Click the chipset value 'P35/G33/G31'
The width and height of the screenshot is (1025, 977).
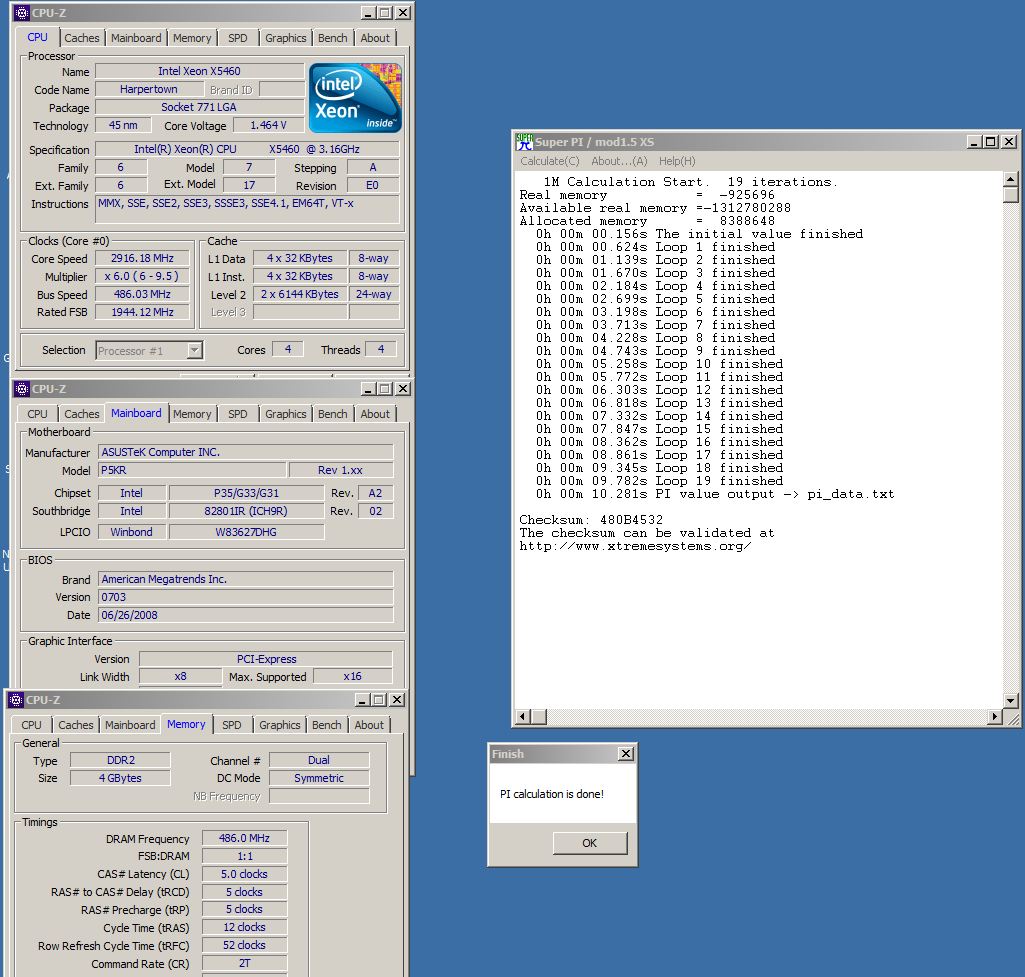pyautogui.click(x=246, y=493)
